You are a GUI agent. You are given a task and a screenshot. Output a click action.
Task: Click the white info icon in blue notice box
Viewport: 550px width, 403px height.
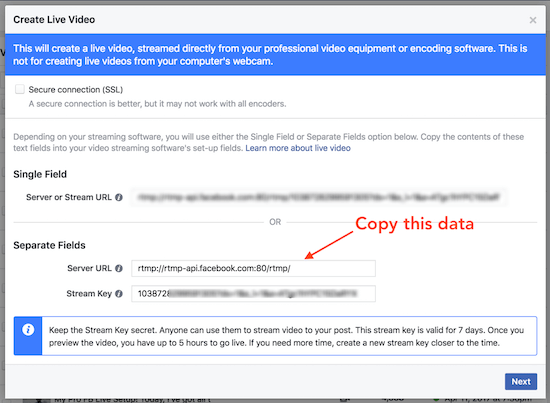click(x=28, y=330)
